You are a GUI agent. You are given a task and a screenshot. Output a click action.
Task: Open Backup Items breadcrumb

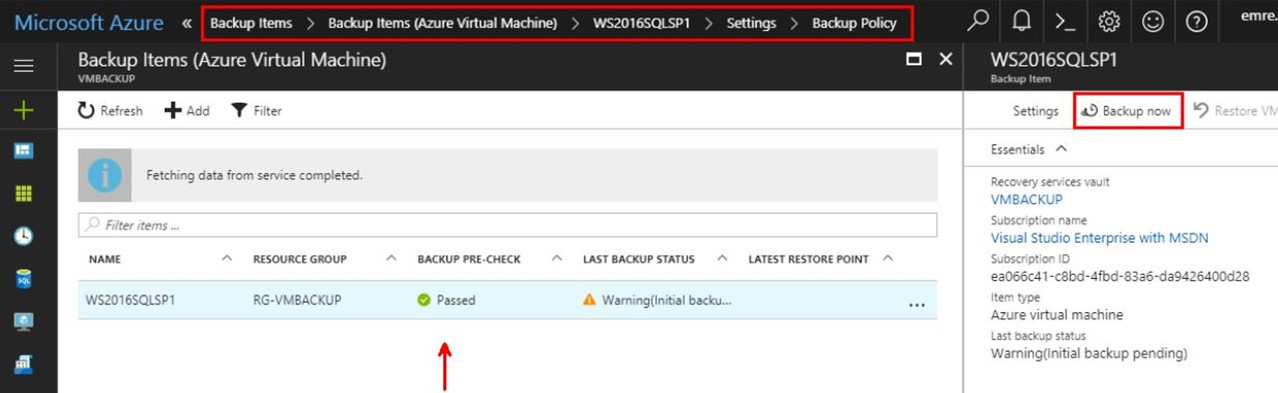pyautogui.click(x=251, y=23)
